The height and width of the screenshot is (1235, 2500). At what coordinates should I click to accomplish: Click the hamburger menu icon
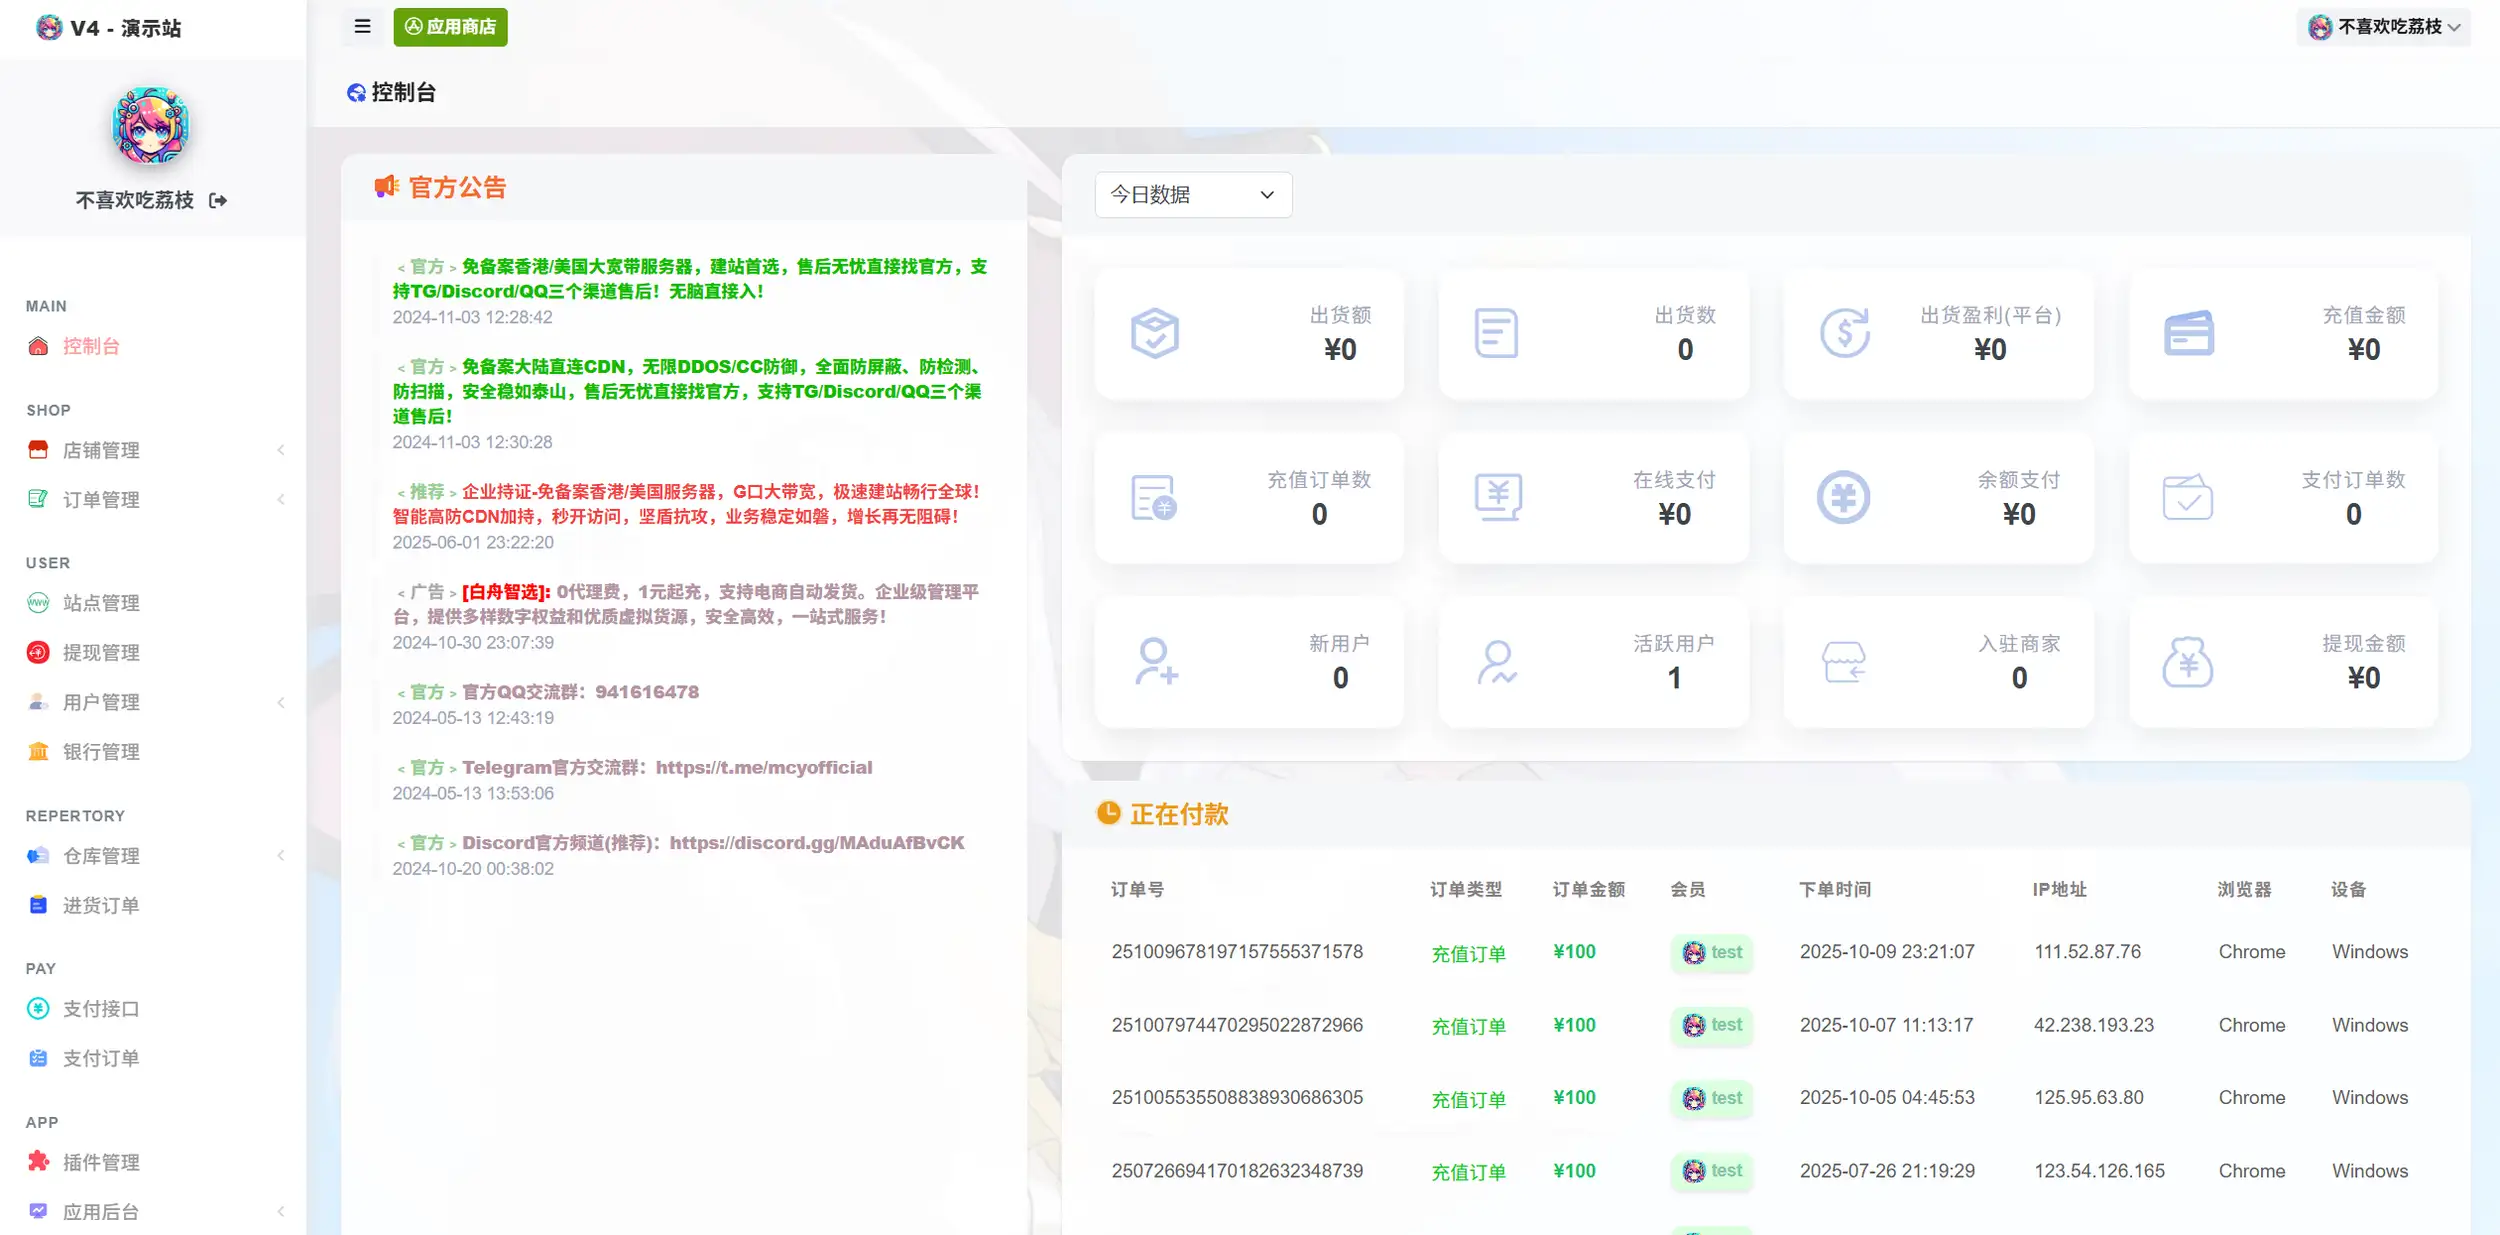(362, 26)
